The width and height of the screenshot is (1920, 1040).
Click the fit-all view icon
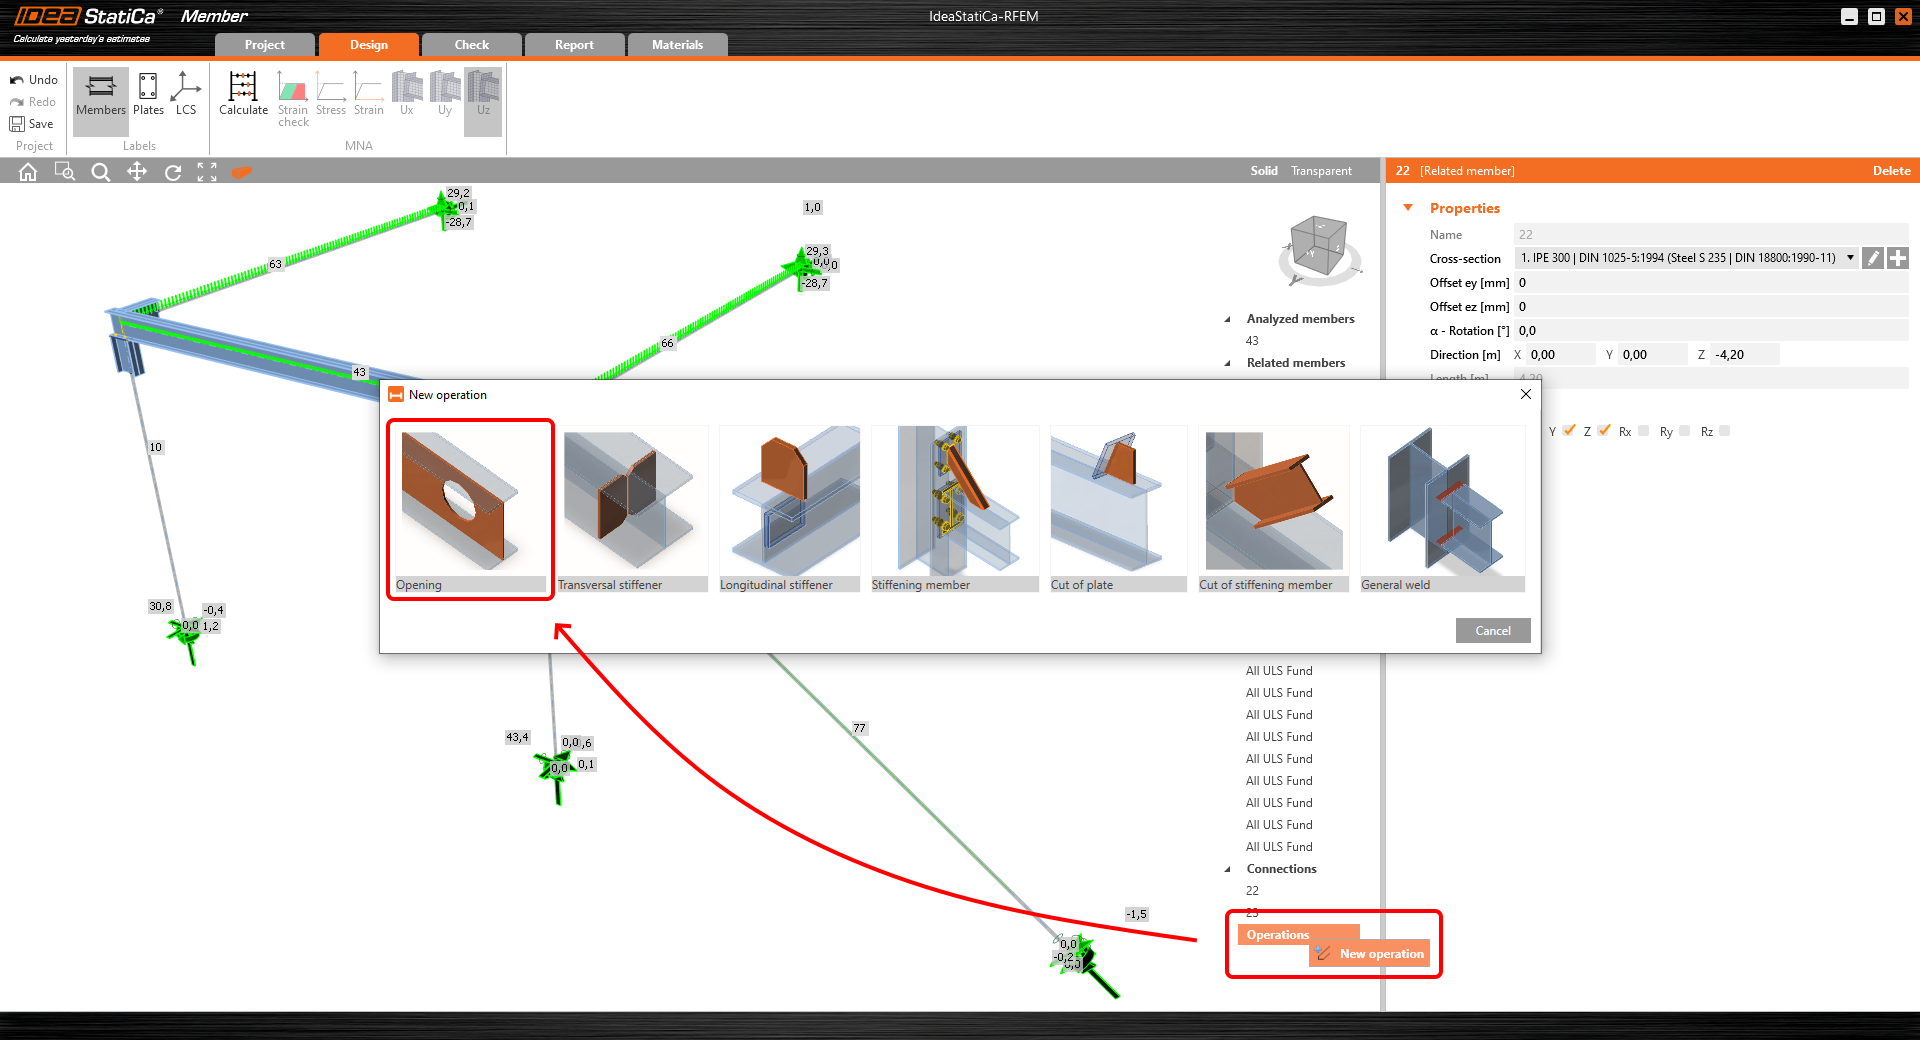pyautogui.click(x=207, y=172)
